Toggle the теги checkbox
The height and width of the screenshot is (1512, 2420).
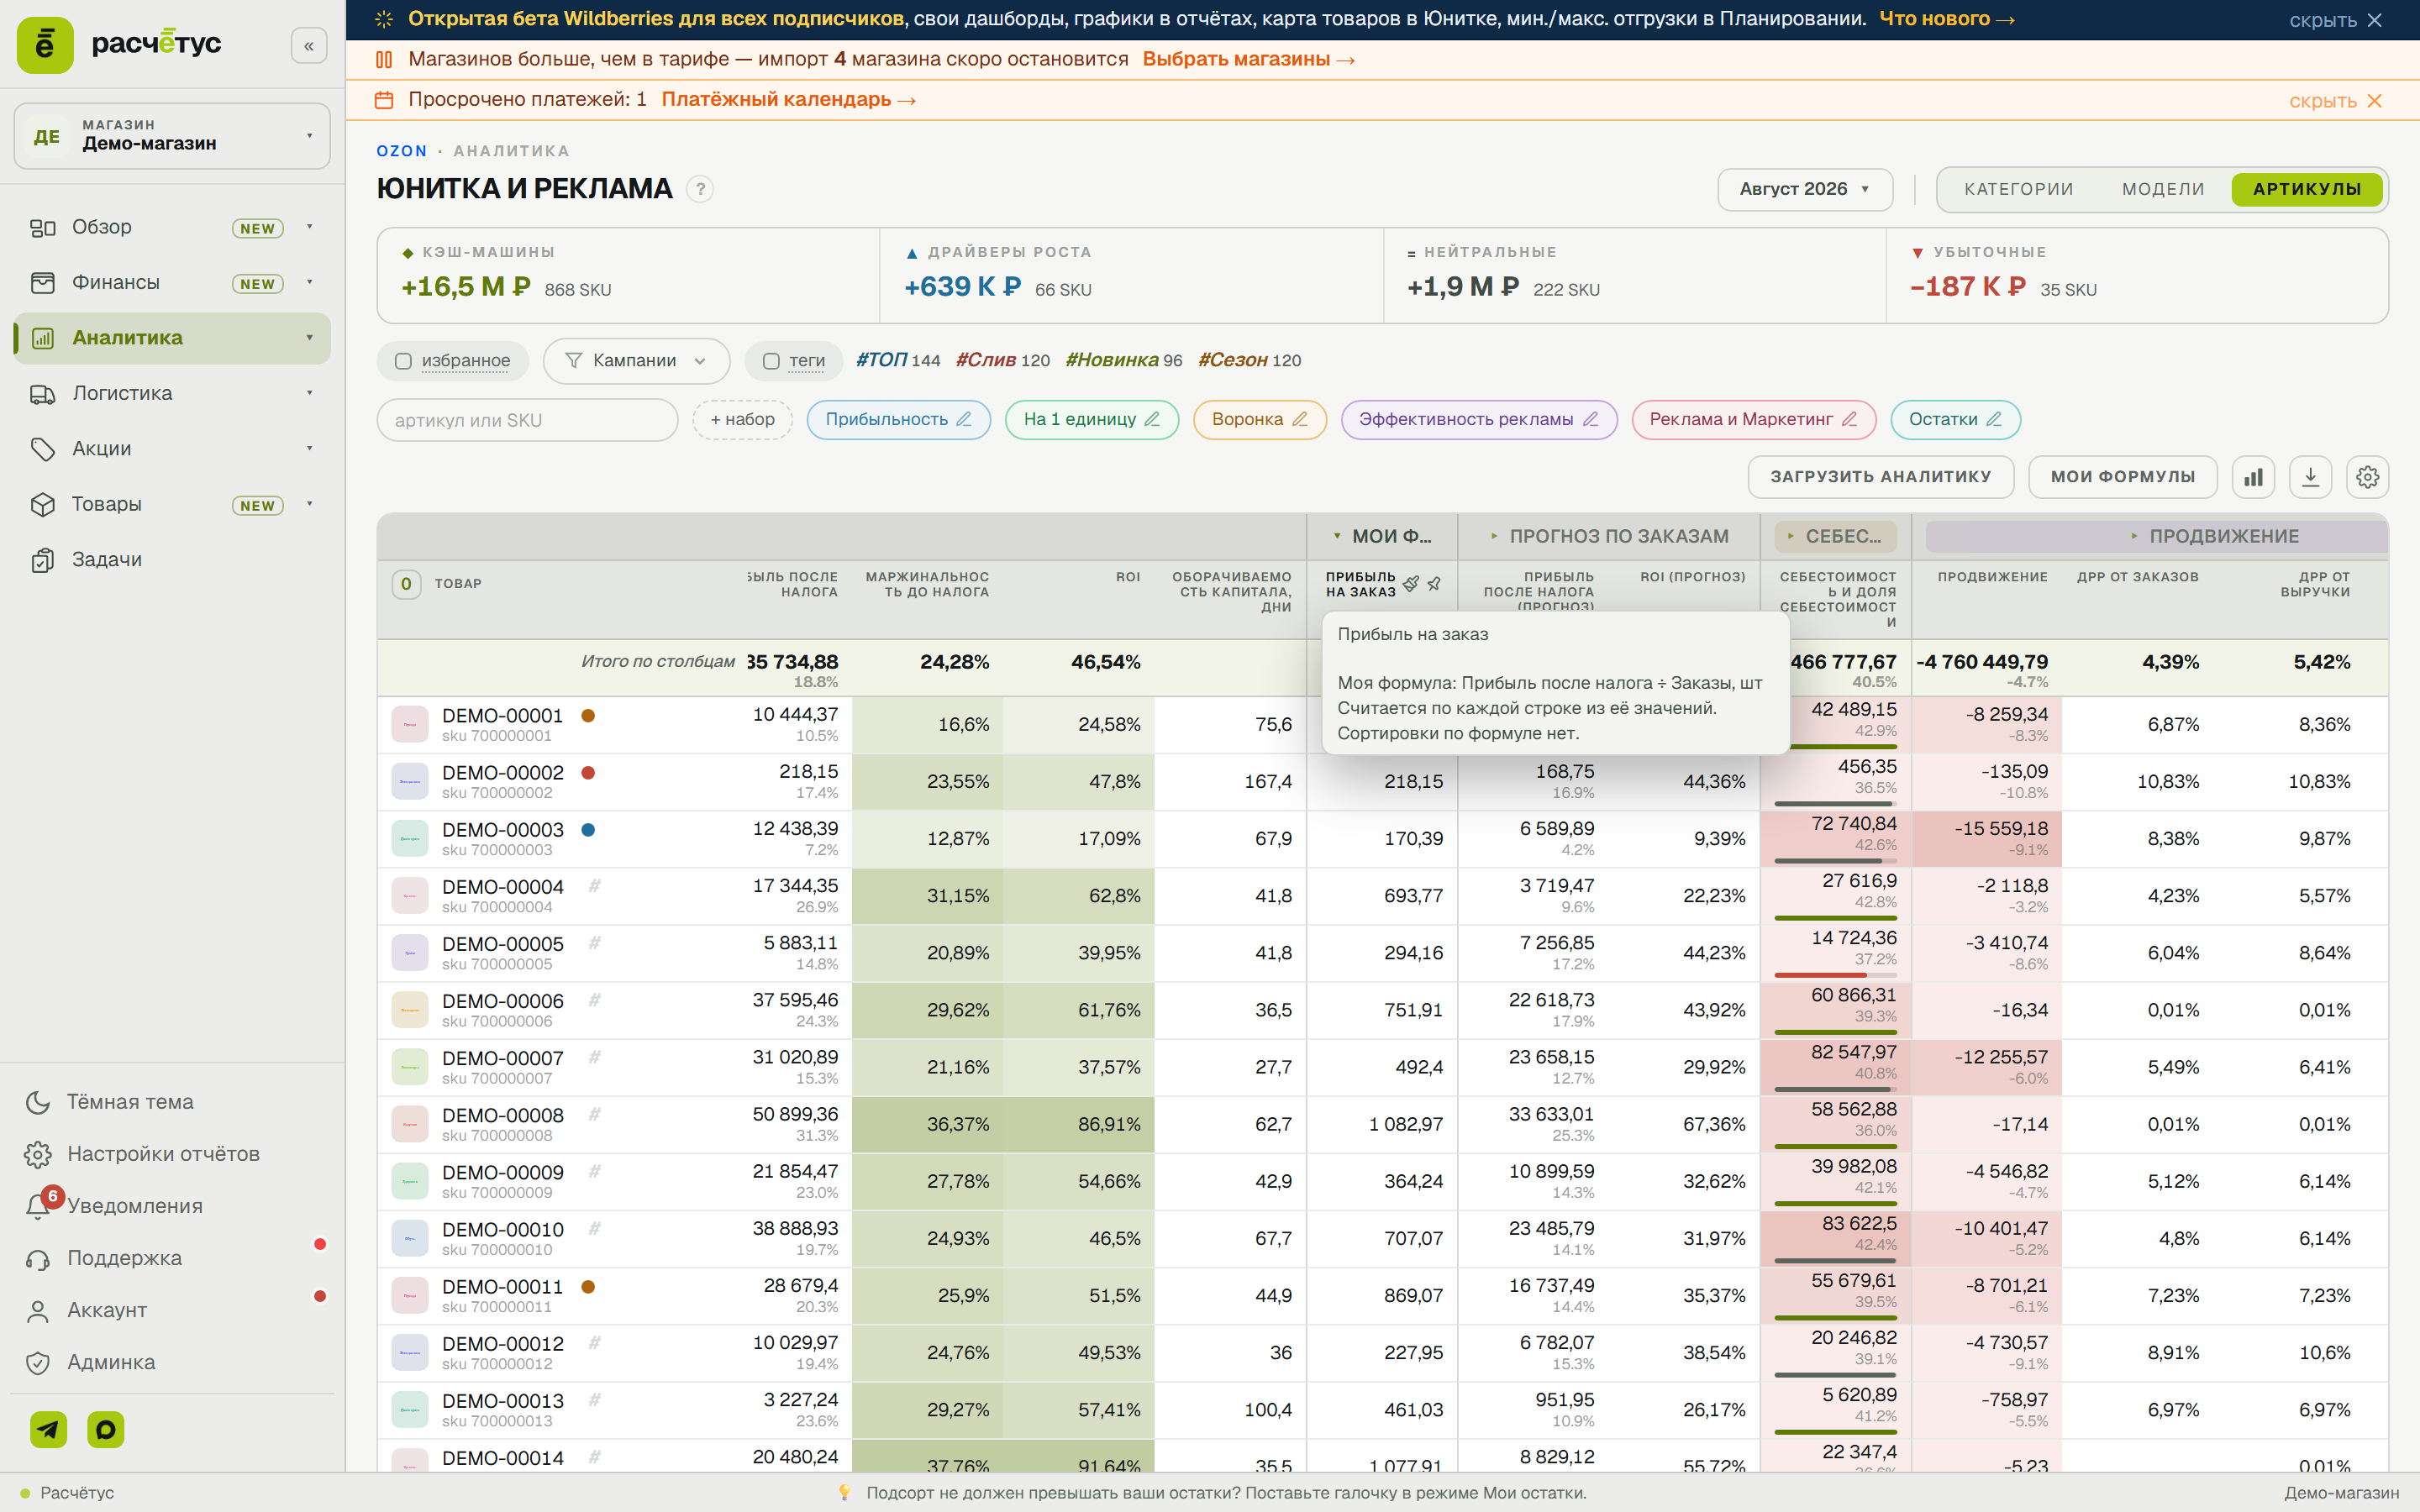[x=771, y=361]
